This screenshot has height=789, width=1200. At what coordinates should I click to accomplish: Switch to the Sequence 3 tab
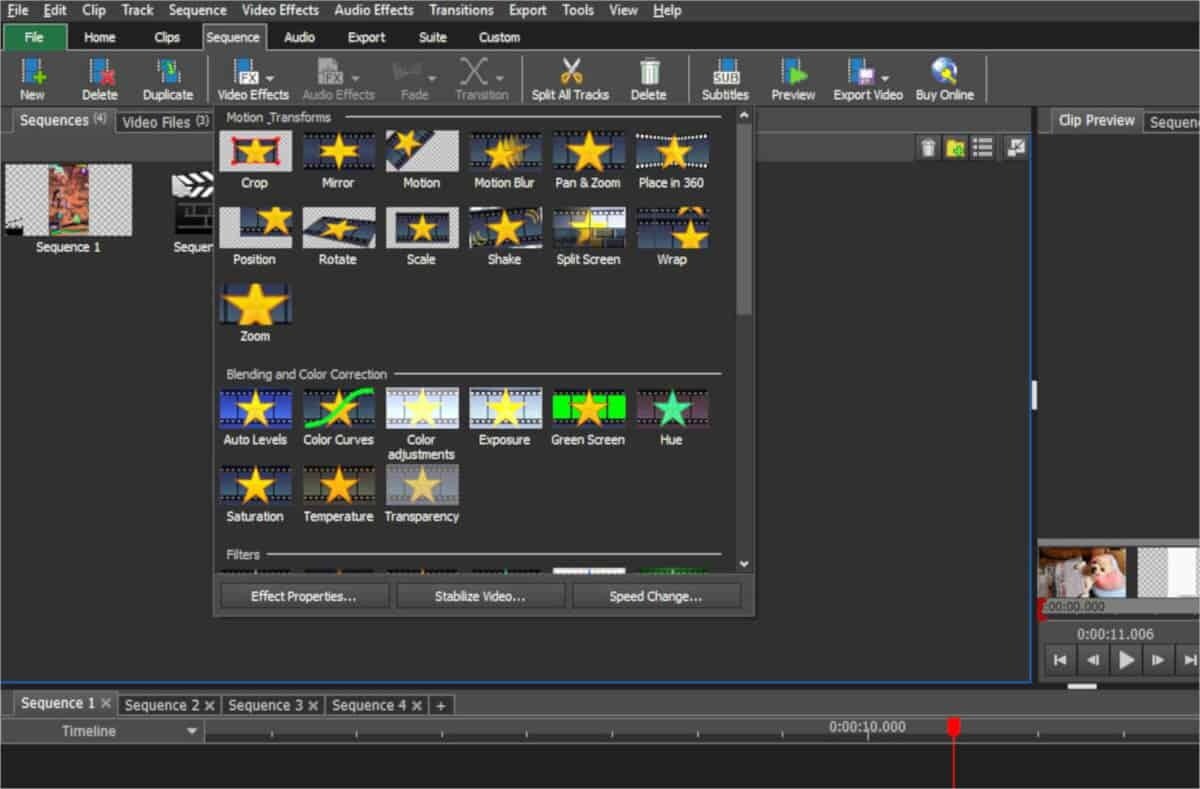tap(265, 705)
